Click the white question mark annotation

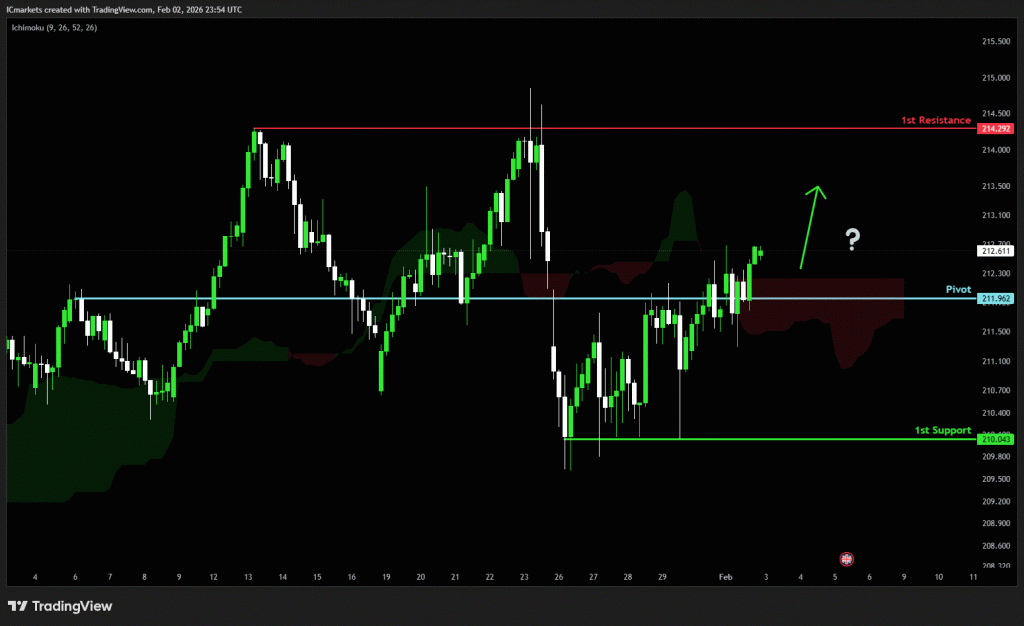(x=852, y=239)
